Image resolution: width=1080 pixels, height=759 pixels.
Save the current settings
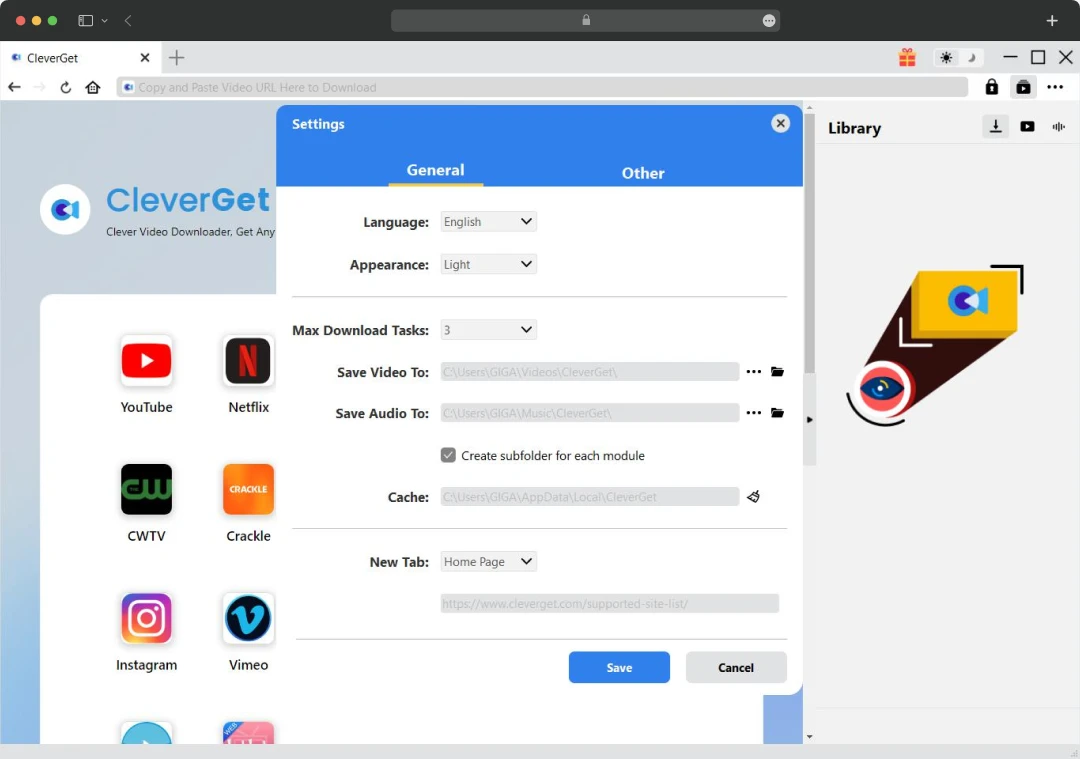click(x=619, y=667)
